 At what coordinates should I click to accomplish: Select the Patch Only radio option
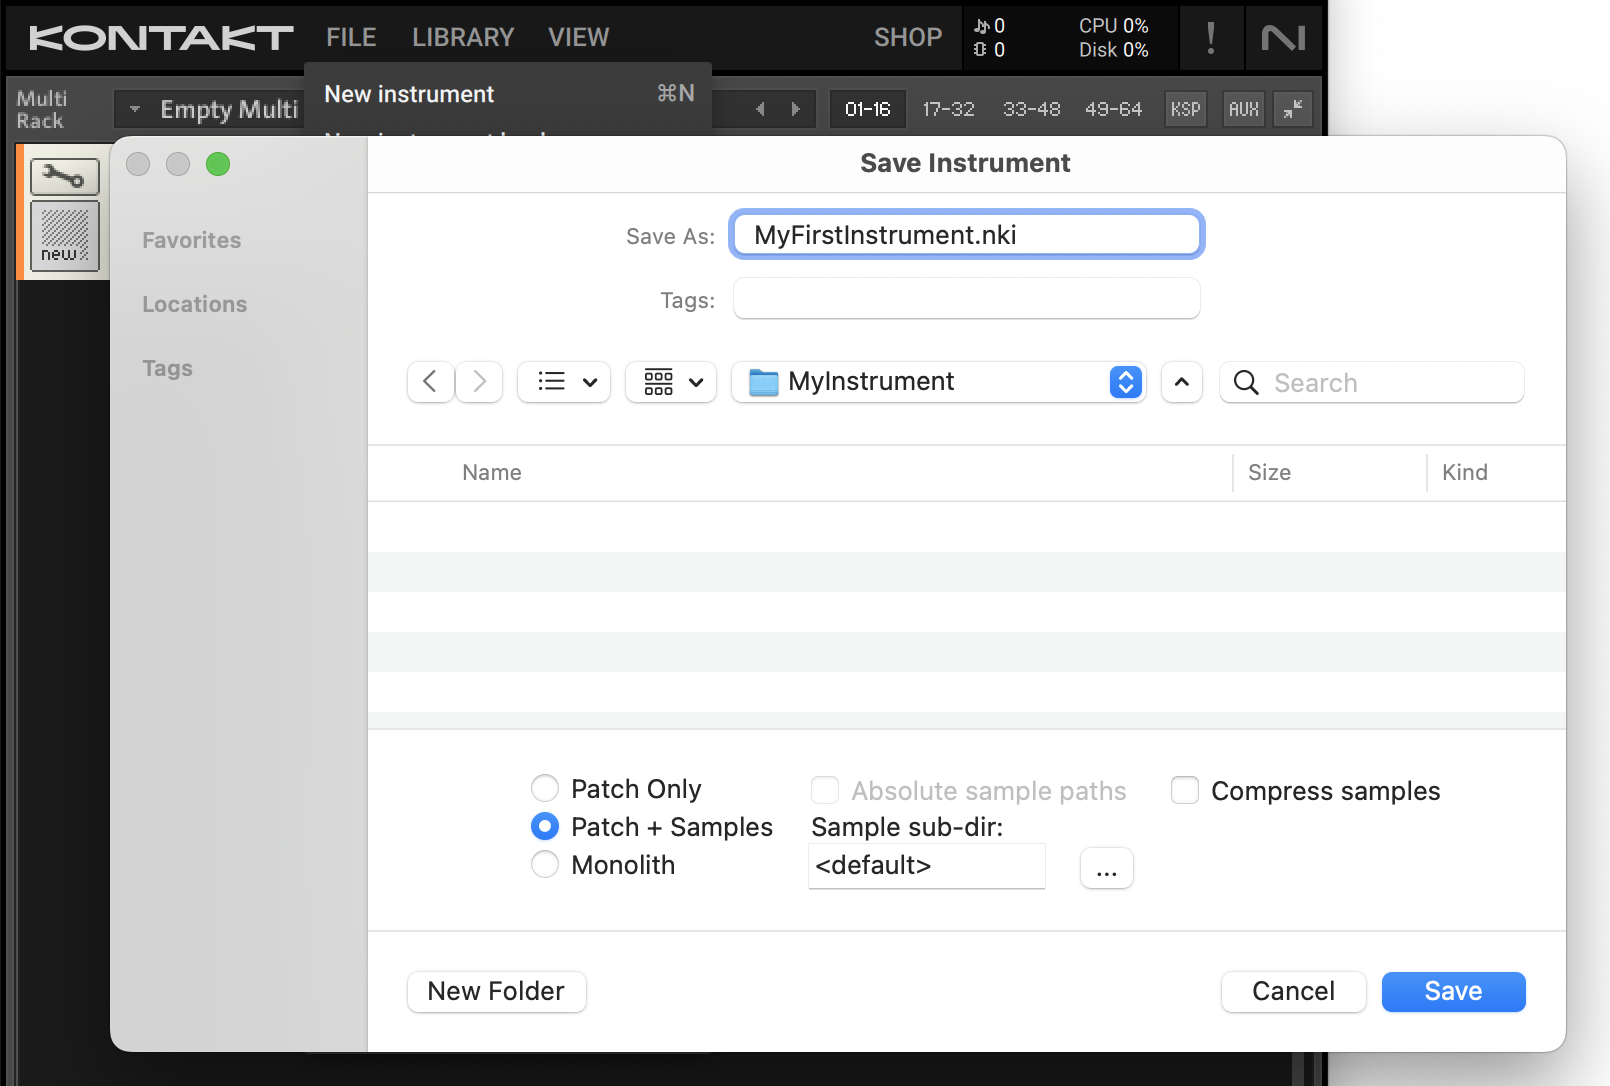[x=545, y=788]
